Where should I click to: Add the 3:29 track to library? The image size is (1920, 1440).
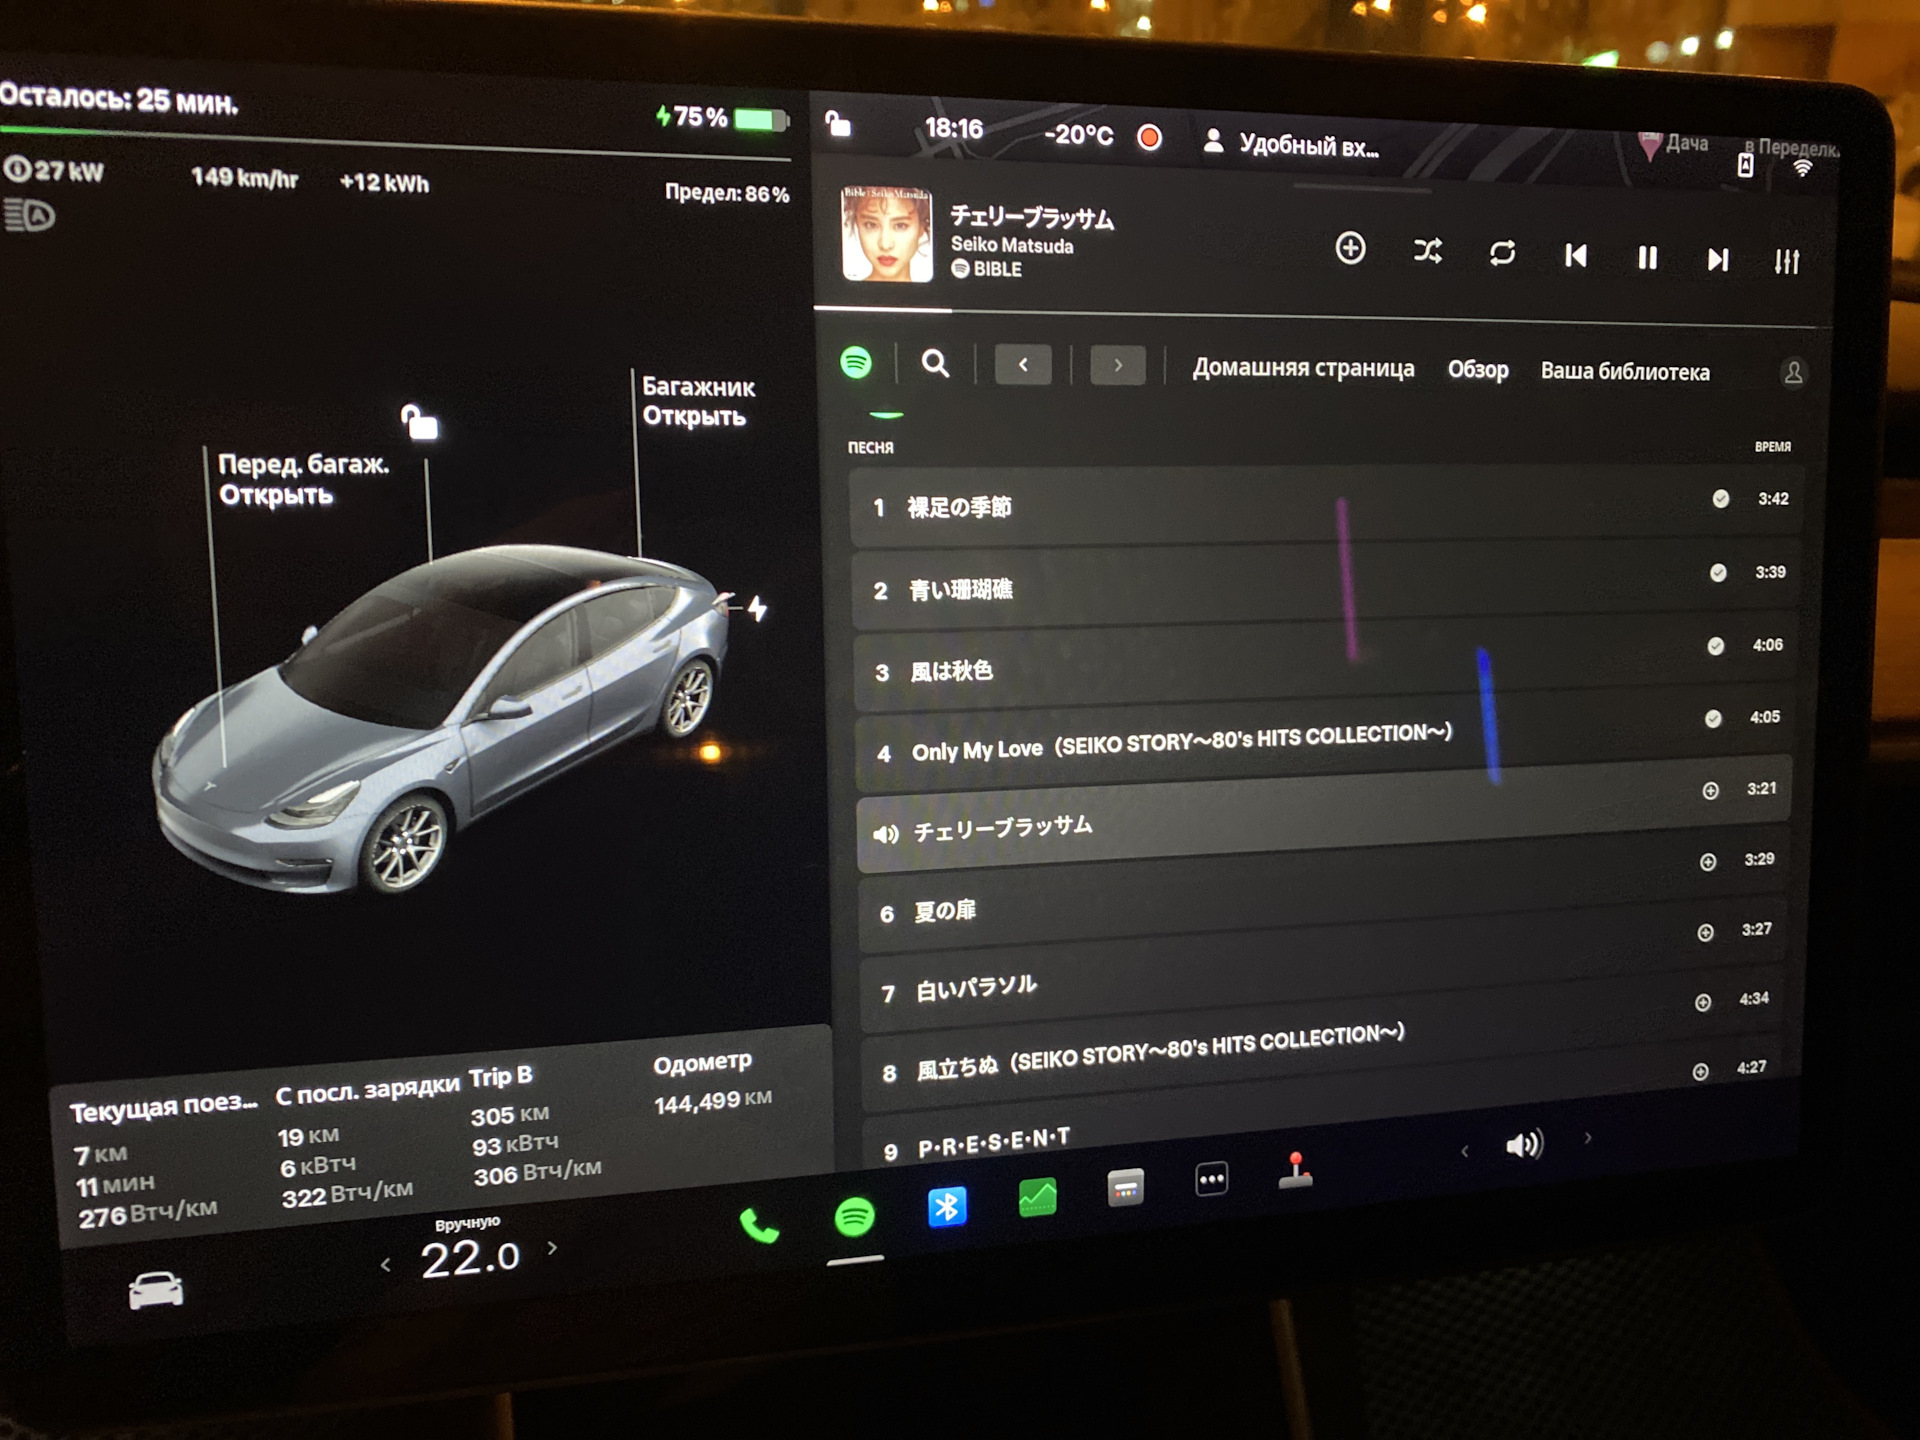[x=1707, y=861]
